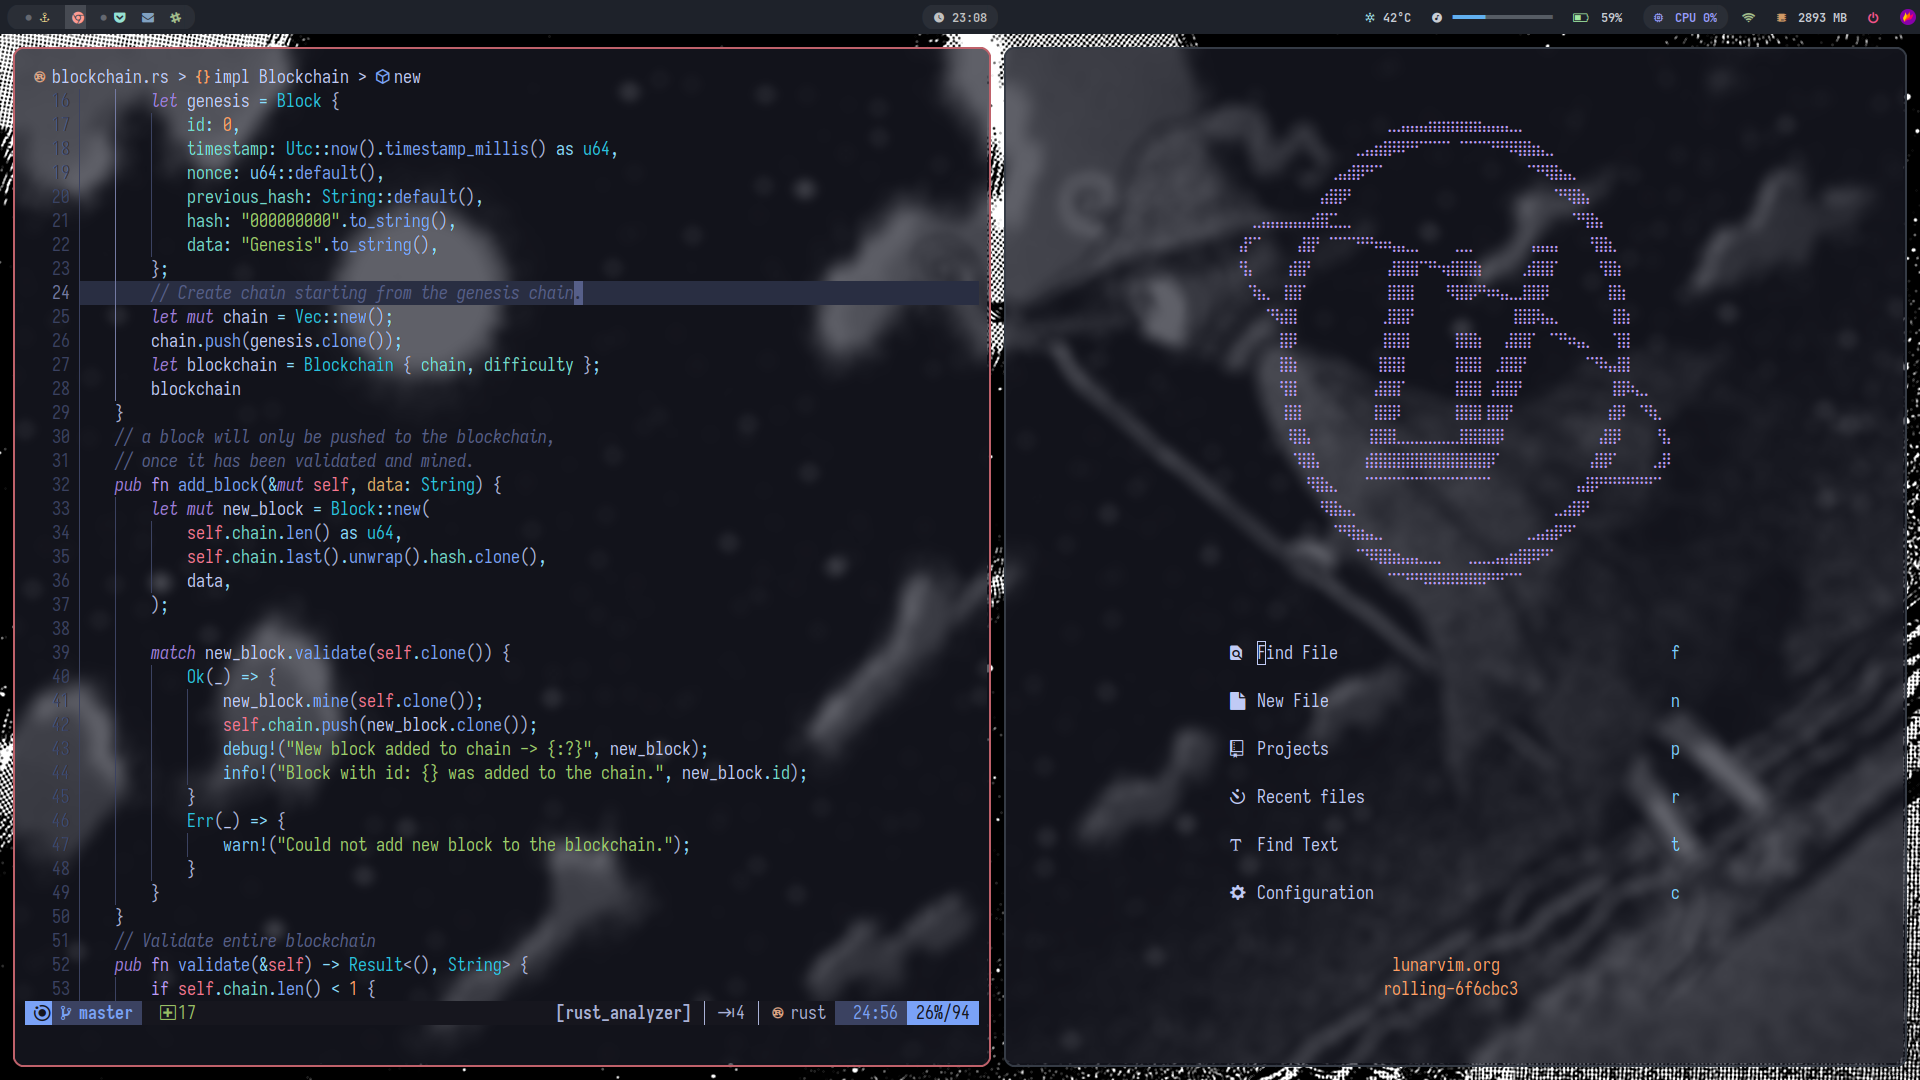The height and width of the screenshot is (1080, 1920).
Task: Switch to the Chrome workspace icon
Action: click(78, 17)
